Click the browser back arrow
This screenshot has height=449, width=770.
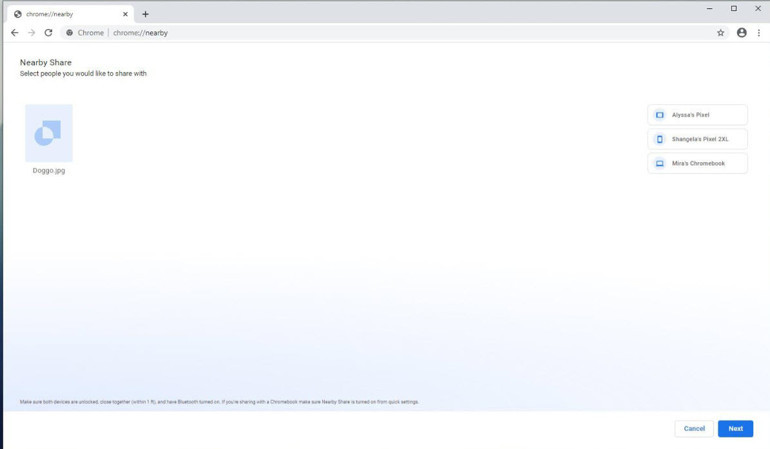pyautogui.click(x=14, y=33)
